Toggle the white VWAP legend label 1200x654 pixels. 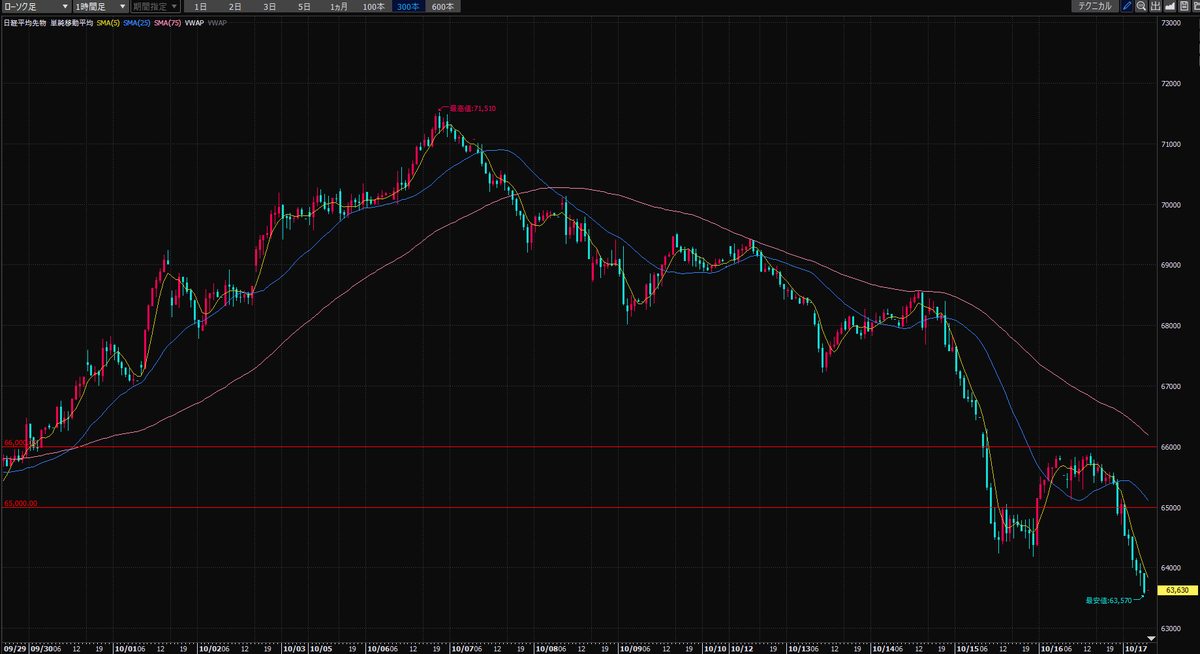(195, 22)
